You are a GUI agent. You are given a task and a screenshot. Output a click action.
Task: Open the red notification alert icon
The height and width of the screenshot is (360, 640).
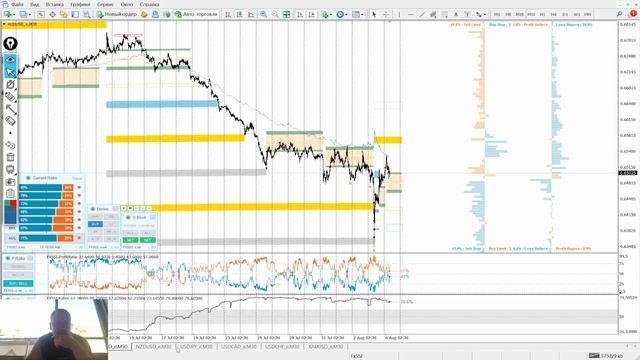633,14
